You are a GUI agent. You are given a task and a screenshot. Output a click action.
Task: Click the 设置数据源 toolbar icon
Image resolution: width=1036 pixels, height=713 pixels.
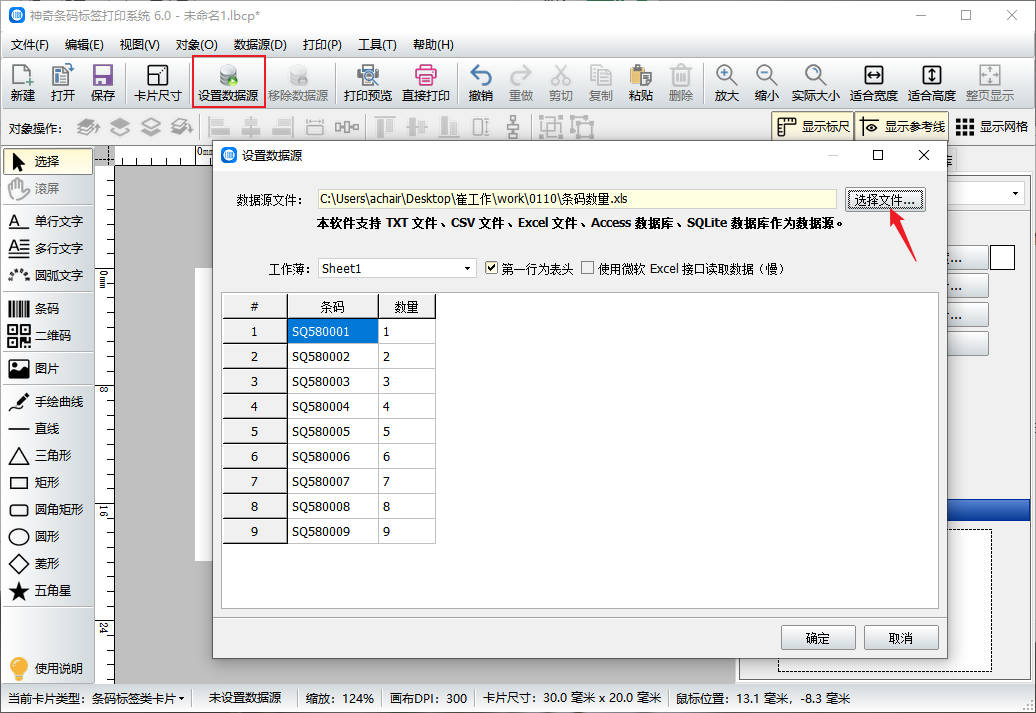click(228, 83)
